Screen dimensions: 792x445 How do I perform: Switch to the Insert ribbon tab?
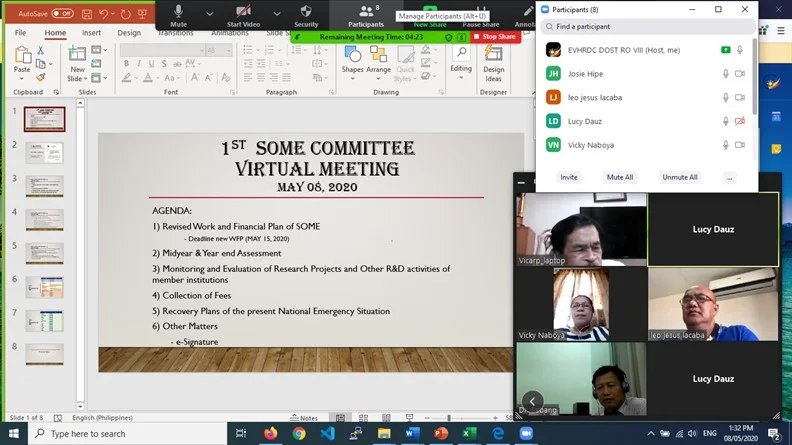[91, 33]
